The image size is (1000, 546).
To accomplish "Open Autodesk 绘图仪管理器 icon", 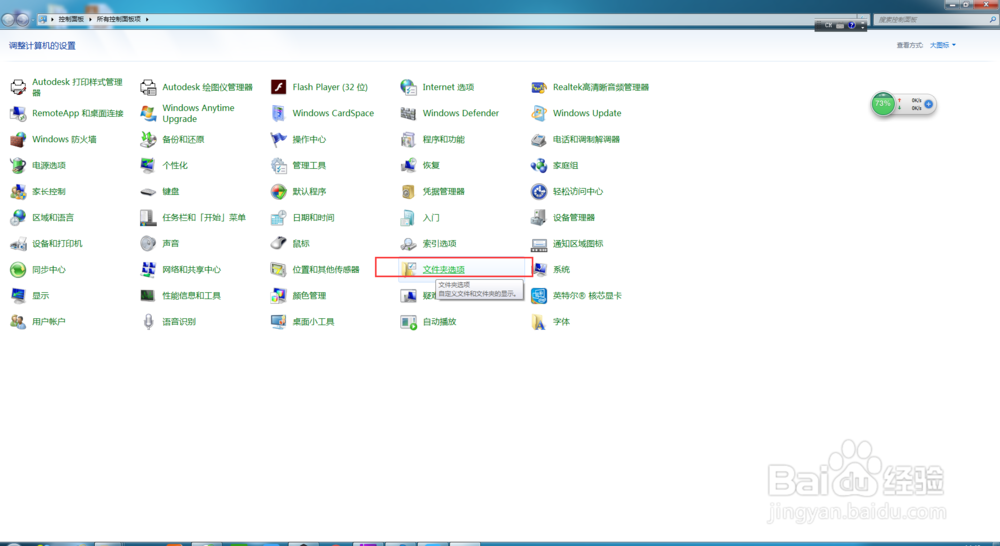I will 148,87.
